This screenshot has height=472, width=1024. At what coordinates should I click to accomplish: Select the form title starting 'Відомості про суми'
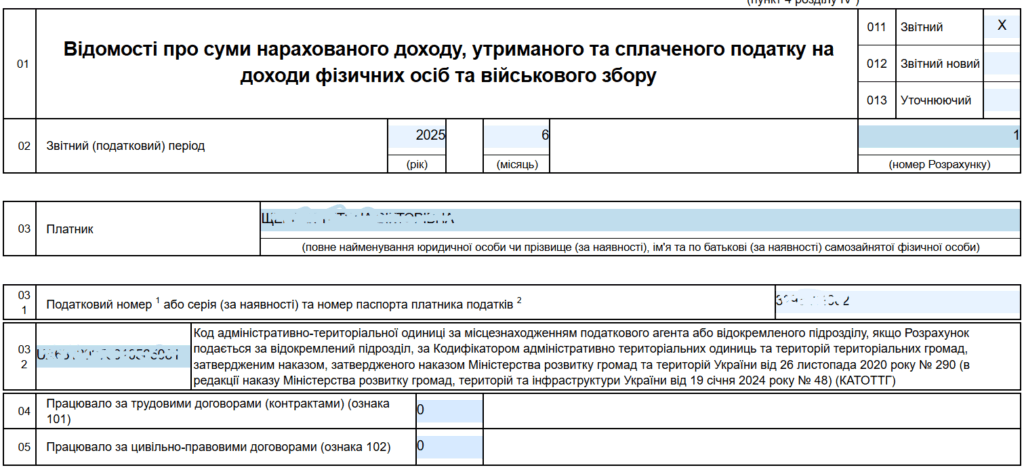click(448, 63)
